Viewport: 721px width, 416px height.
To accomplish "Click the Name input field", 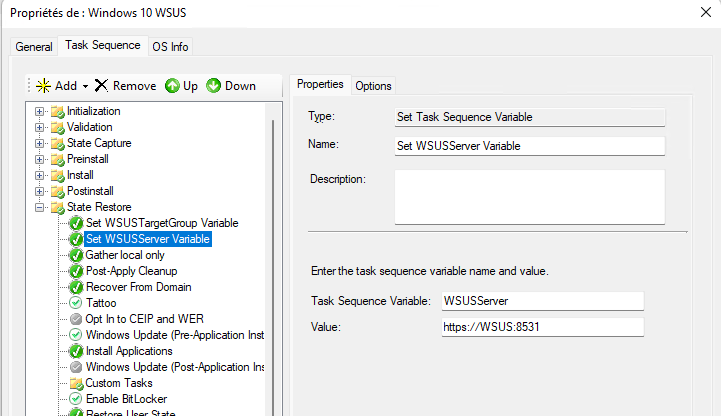I will coord(530,146).
